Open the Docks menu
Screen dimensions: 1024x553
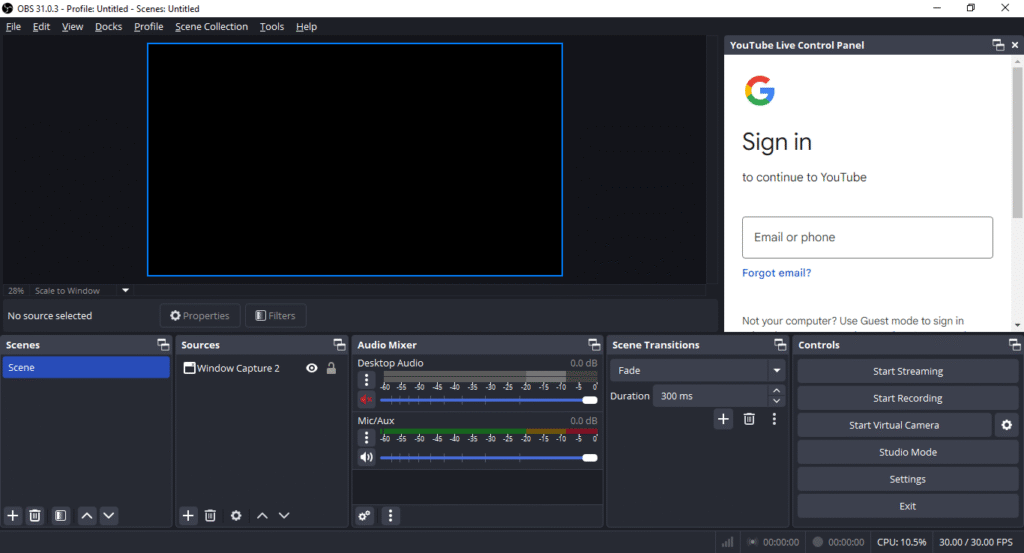[108, 27]
